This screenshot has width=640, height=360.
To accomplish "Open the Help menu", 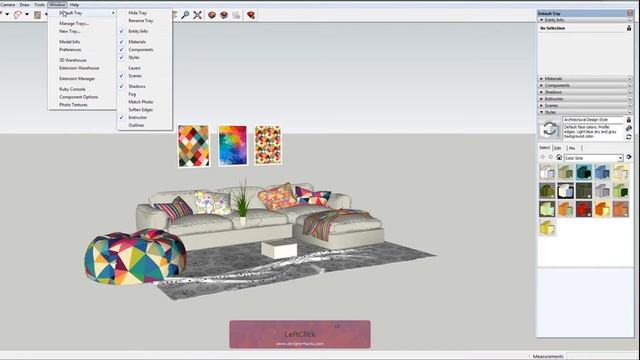I will pos(74,4).
